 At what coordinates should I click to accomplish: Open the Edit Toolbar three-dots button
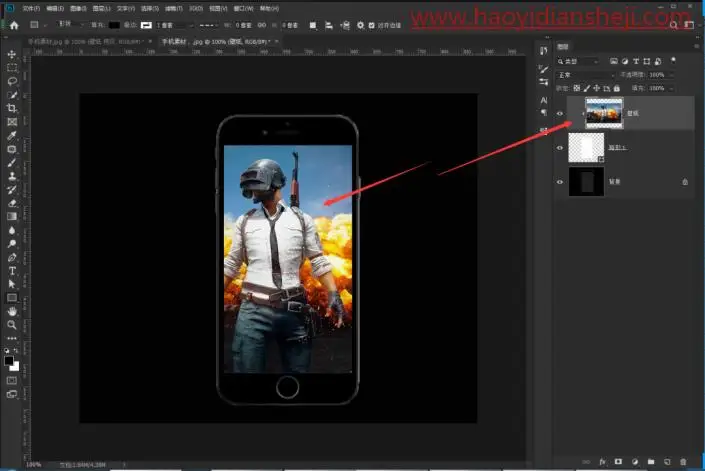pos(12,338)
